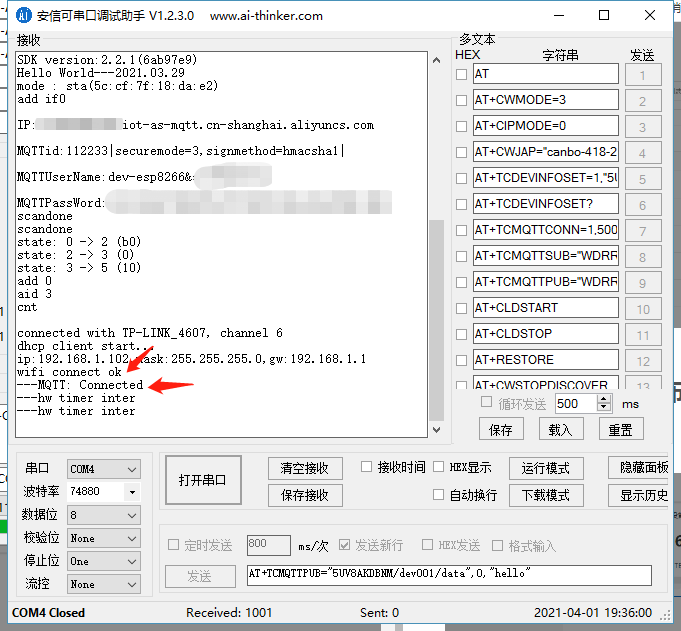
Task: Click the '---MQTT: Connected' log line
Action: (x=80, y=385)
